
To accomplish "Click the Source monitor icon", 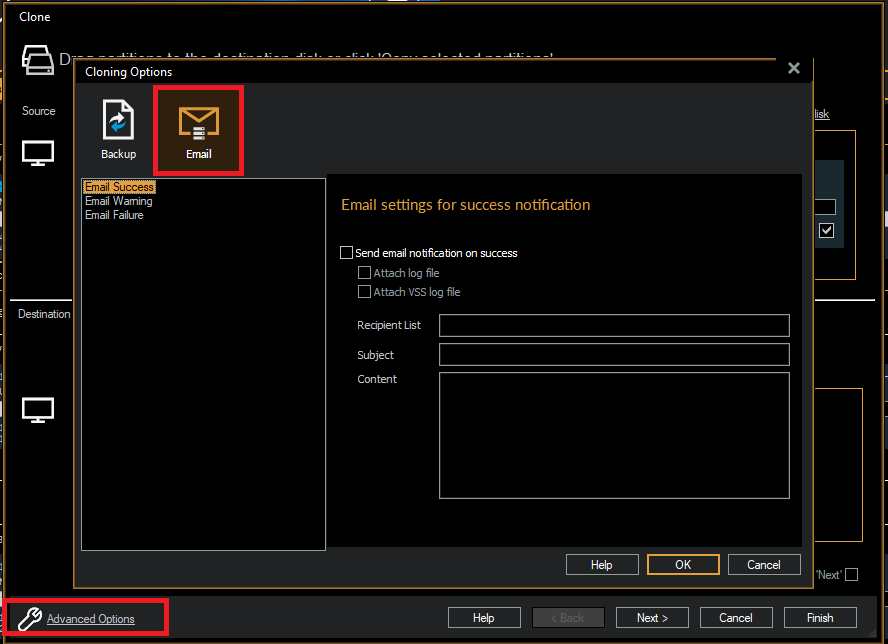I will pos(37,152).
